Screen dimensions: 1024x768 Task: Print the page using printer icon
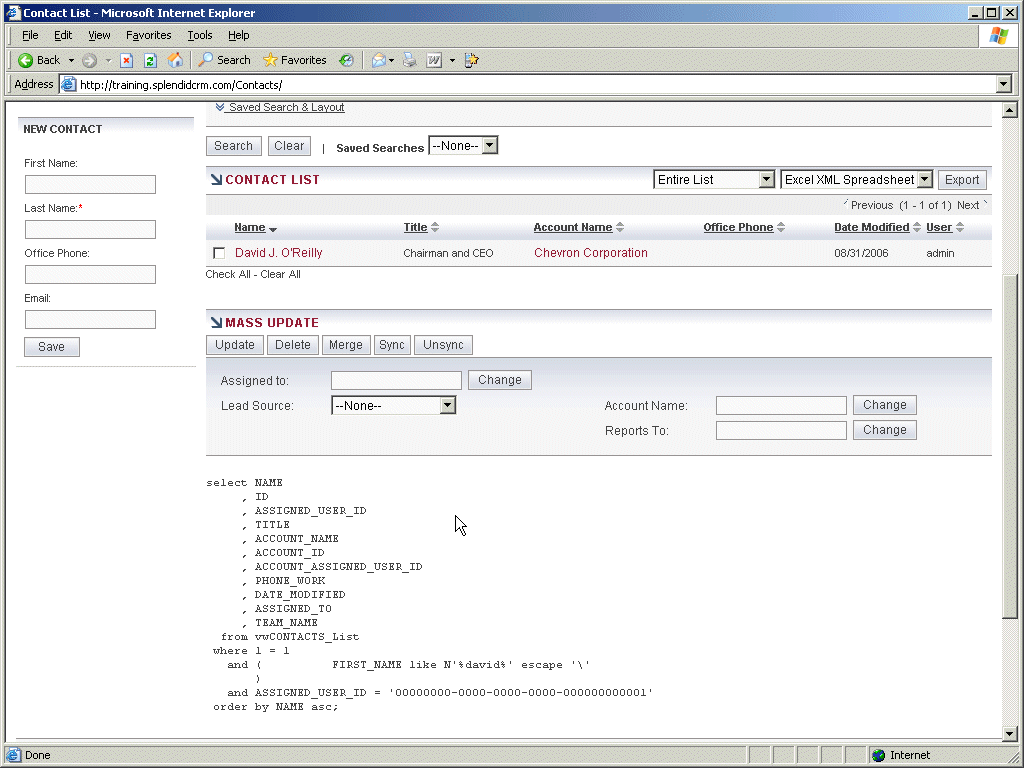410,60
